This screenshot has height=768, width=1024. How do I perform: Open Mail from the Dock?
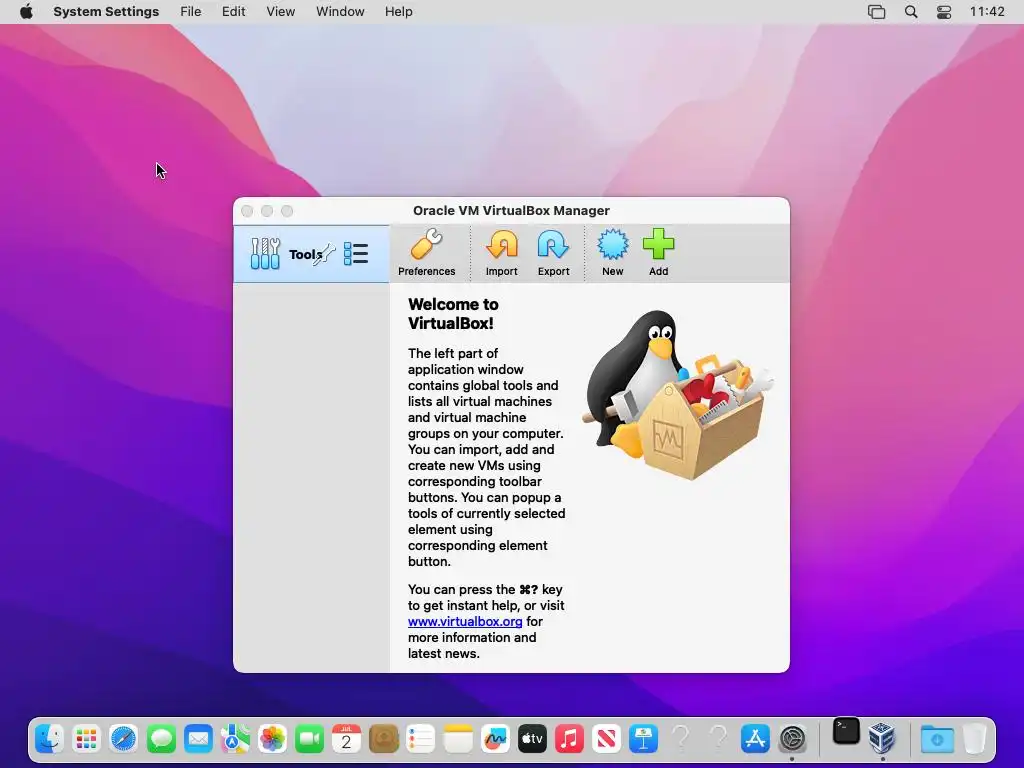coord(199,739)
